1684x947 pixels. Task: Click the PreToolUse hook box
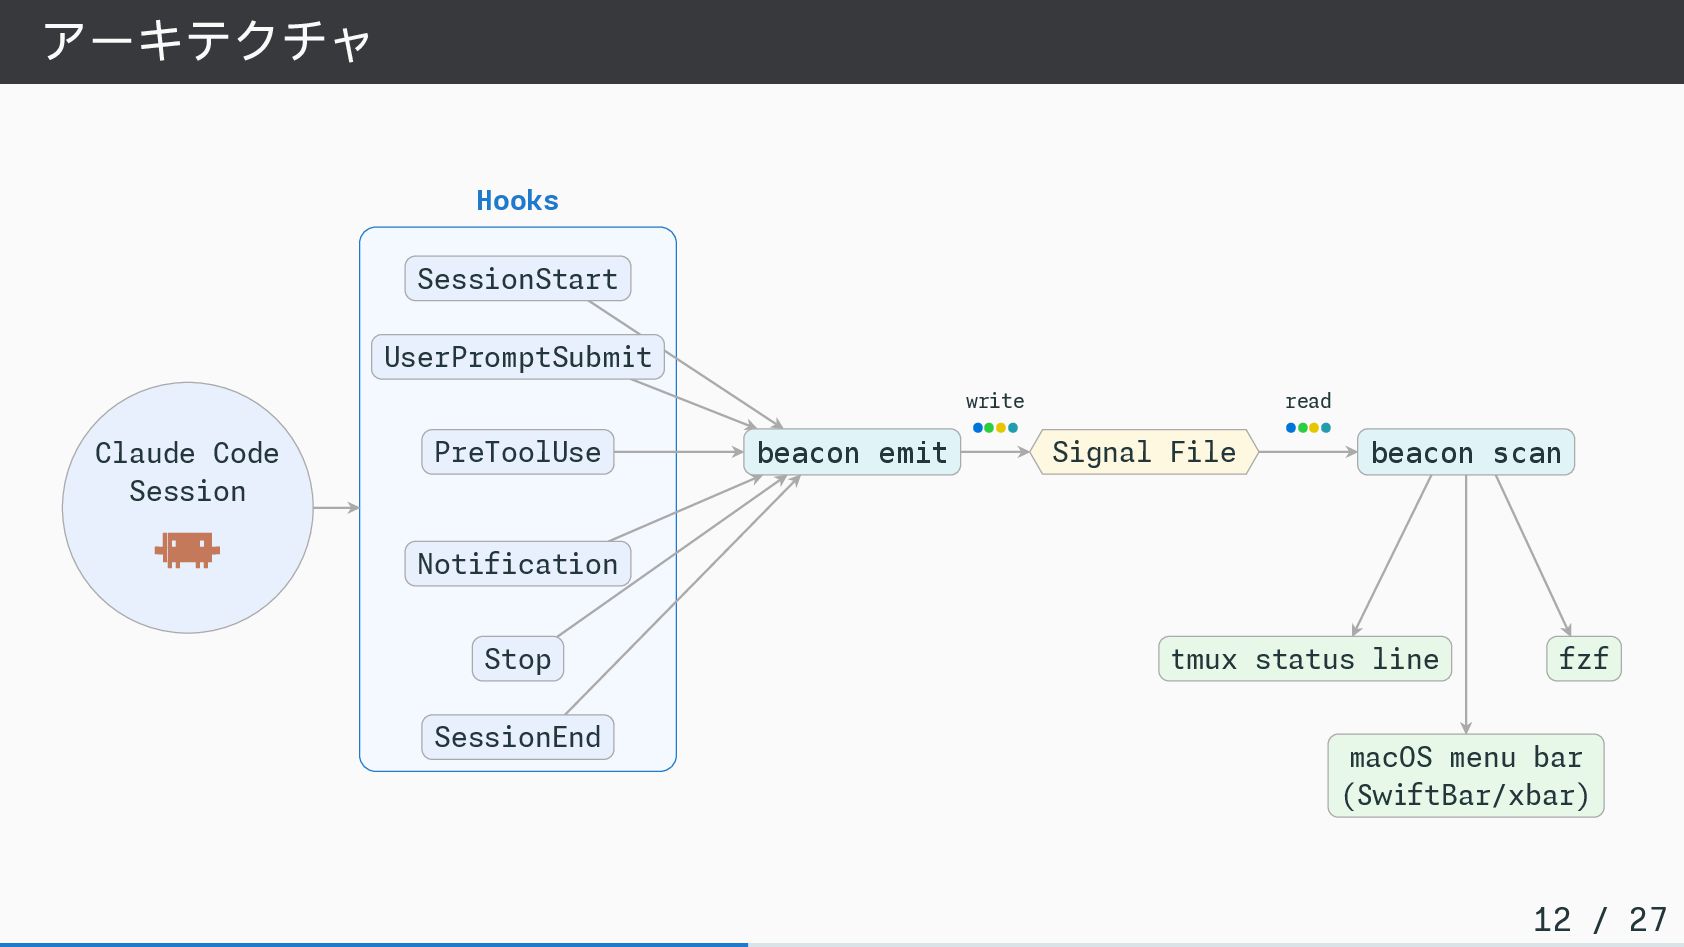[517, 452]
